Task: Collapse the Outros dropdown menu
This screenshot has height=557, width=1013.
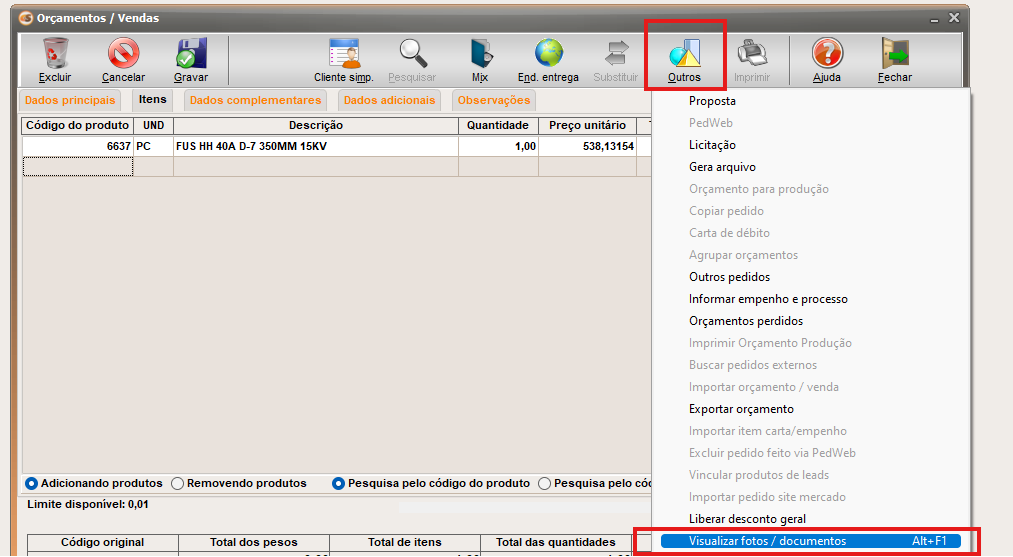Action: tap(685, 58)
